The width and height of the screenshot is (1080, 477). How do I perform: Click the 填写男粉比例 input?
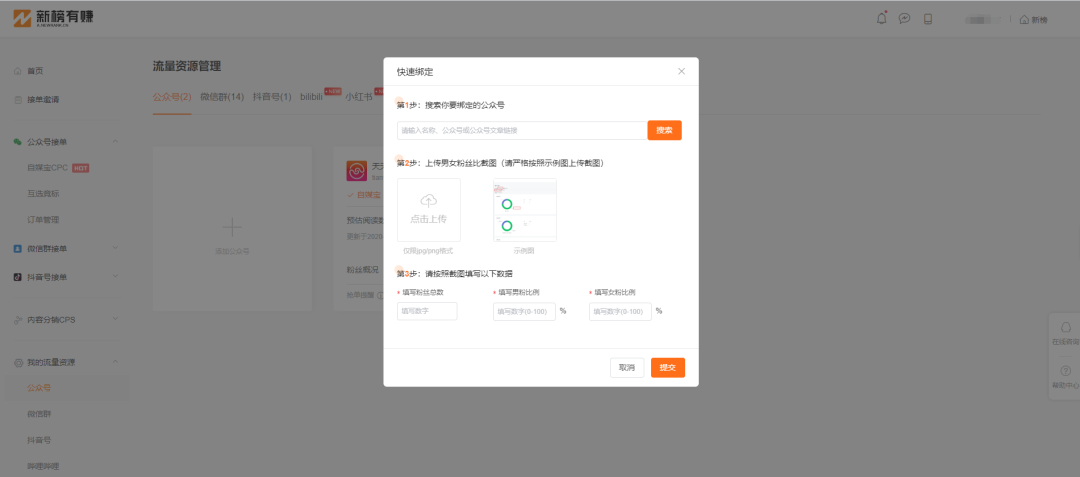(524, 312)
